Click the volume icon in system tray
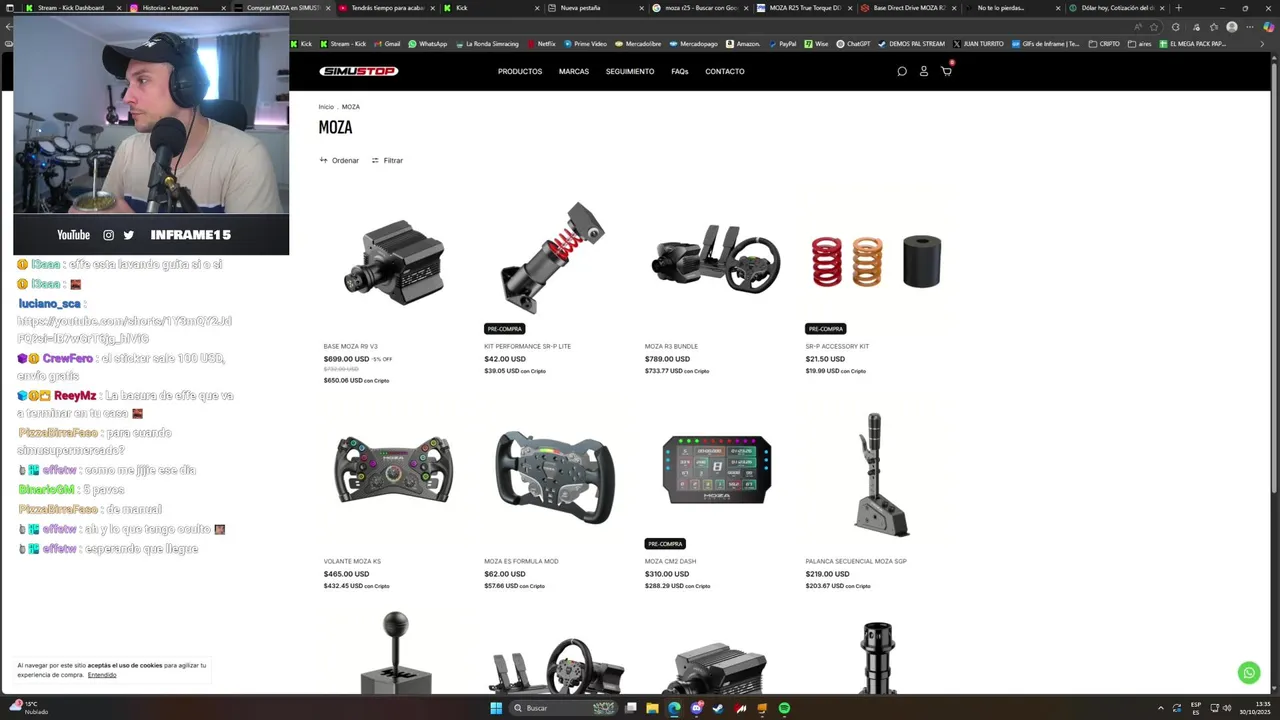 pyautogui.click(x=1226, y=708)
